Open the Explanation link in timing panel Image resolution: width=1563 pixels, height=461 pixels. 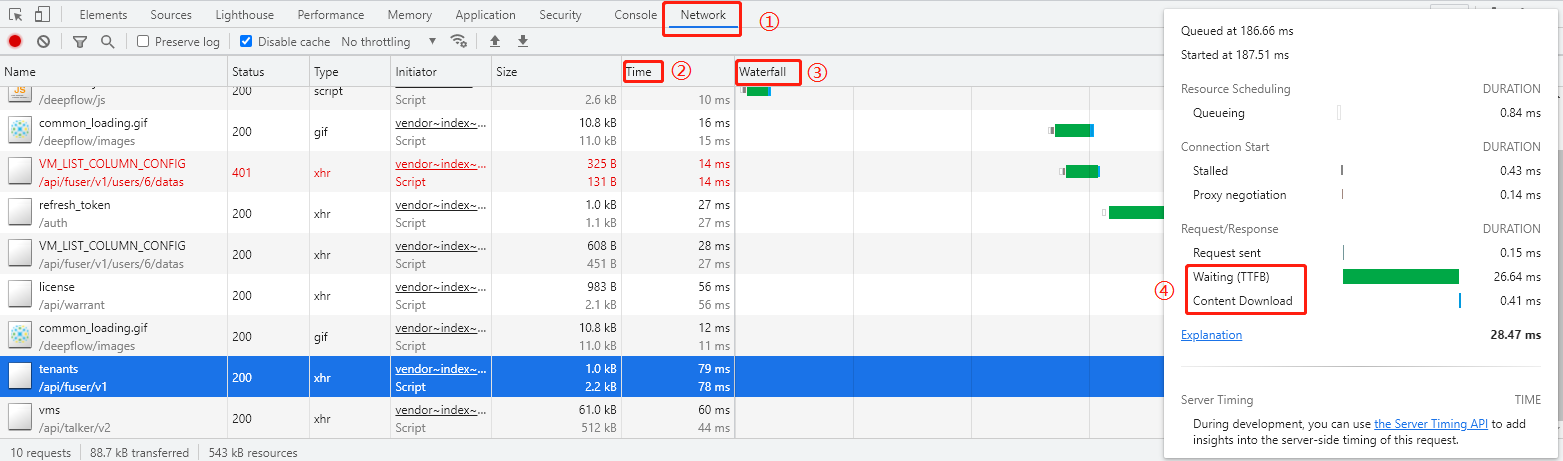1211,335
